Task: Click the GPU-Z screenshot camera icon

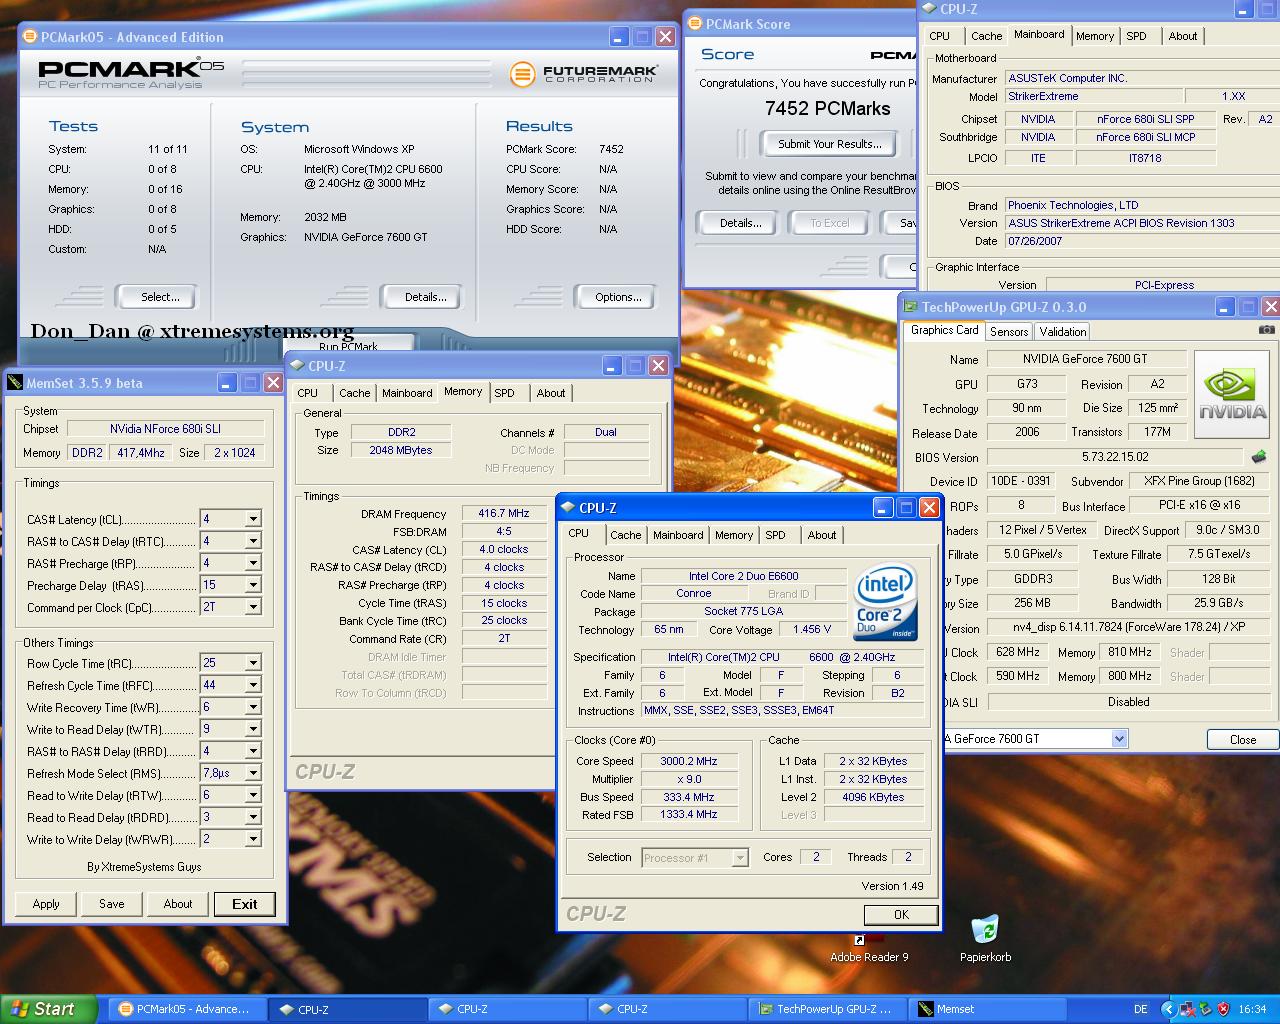Action: (x=1266, y=330)
